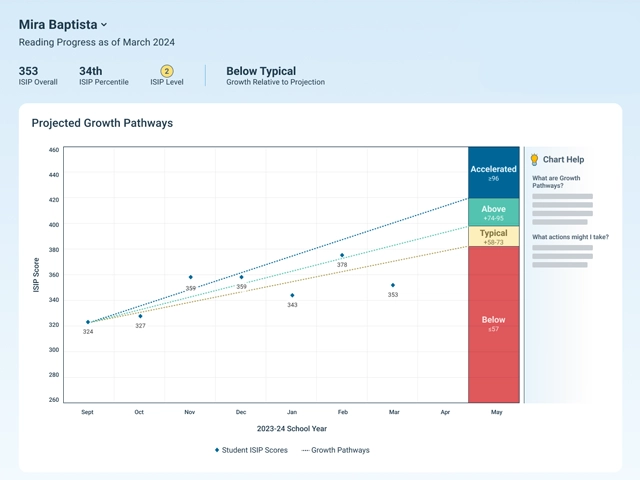Click the Projected Growth Pathways title

[x=102, y=123]
